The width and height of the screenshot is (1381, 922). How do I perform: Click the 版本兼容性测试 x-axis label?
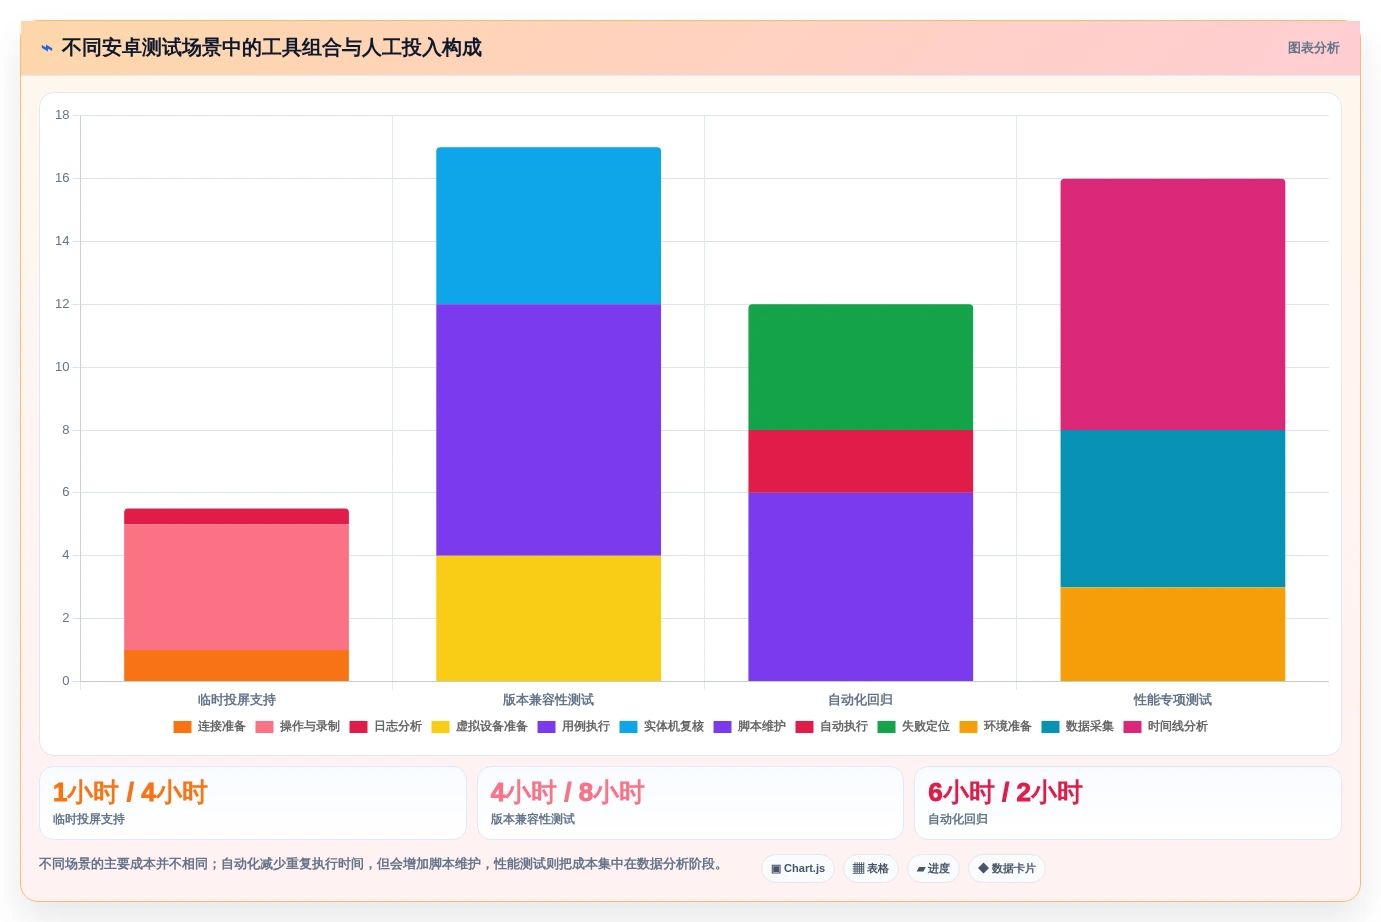pyautogui.click(x=548, y=700)
